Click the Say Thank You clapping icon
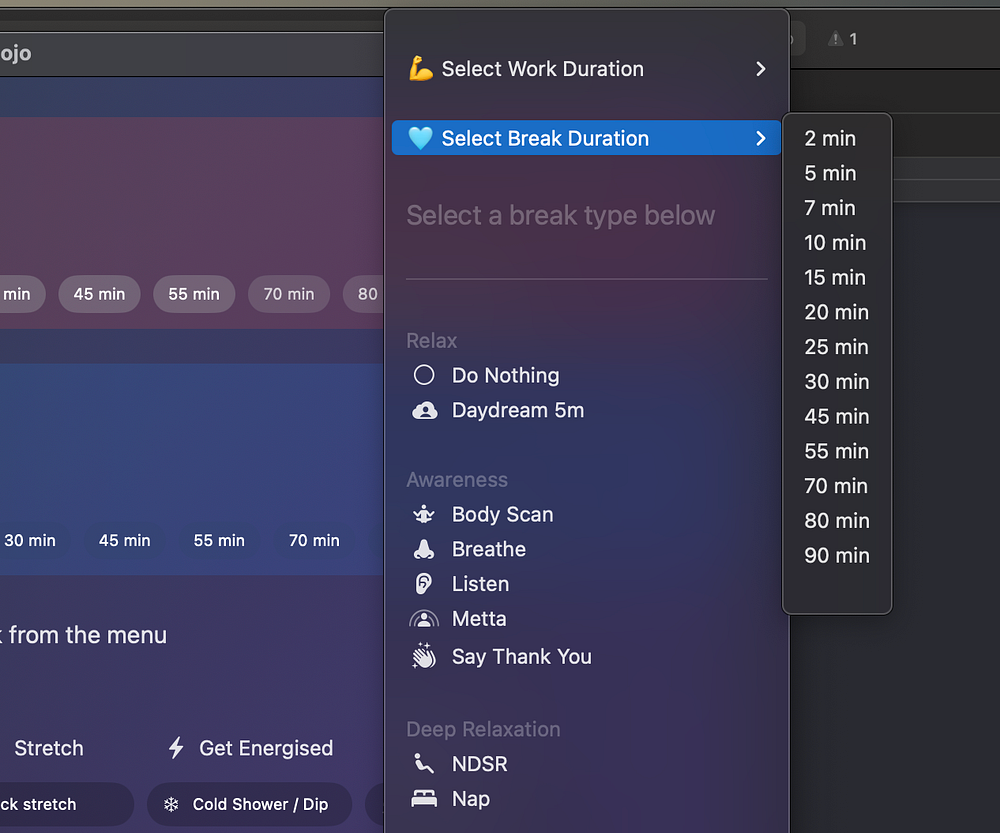This screenshot has height=833, width=1000. coord(424,656)
